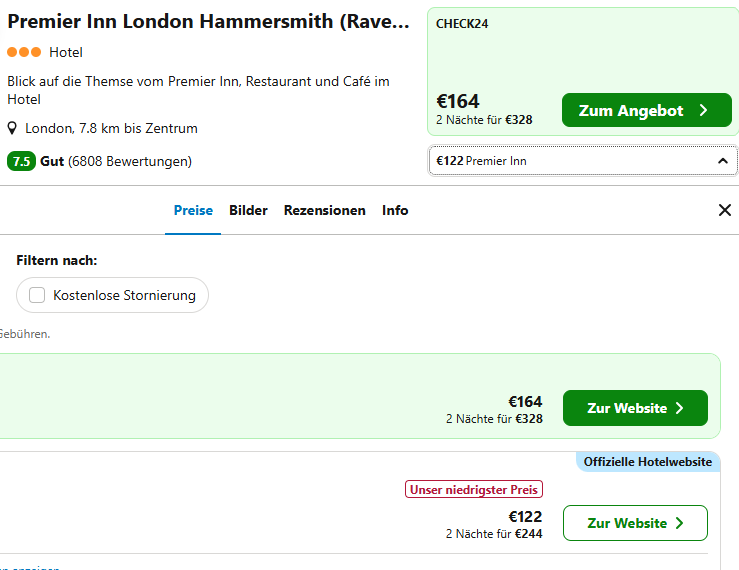
Task: Open the CHECK24 Zum Angebot offer
Action: click(x=647, y=110)
